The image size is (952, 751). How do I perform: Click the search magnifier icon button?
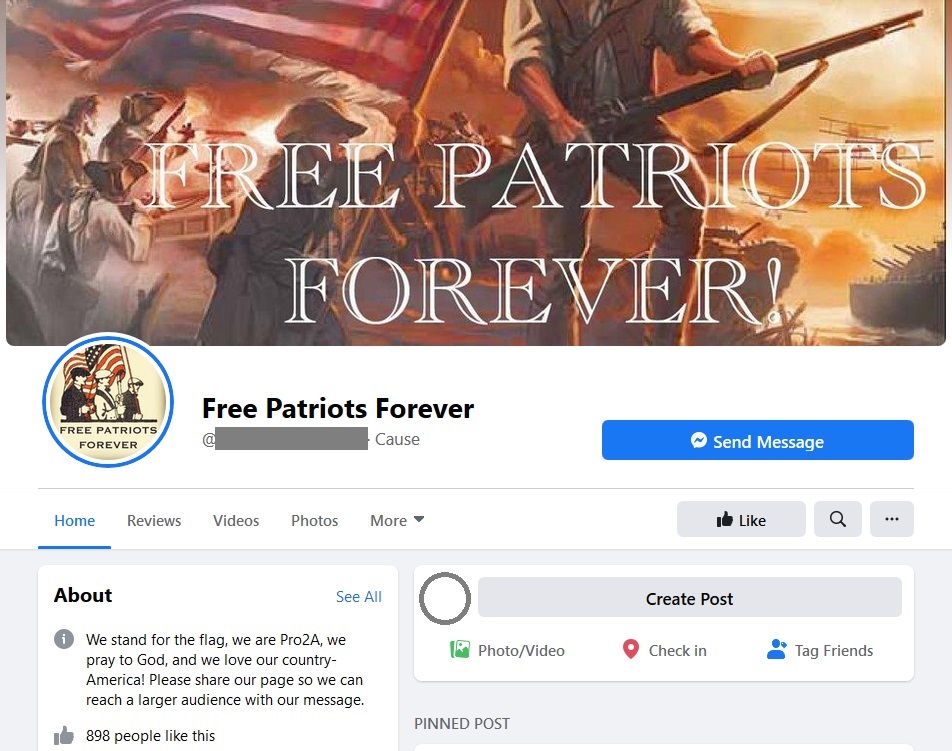click(837, 519)
